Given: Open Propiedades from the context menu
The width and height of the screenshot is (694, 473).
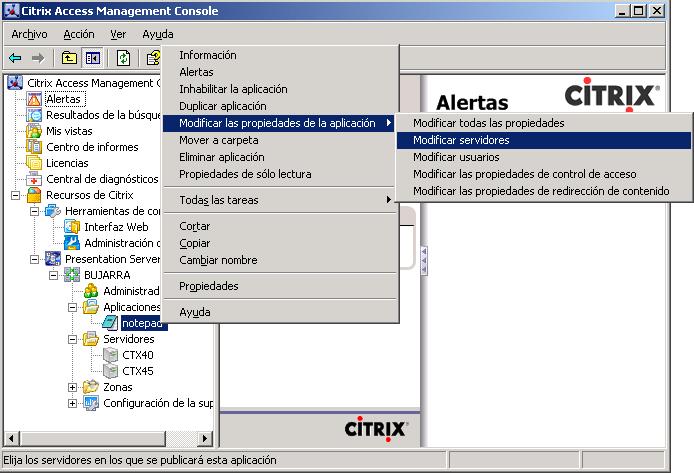Looking at the screenshot, I should click(281, 286).
